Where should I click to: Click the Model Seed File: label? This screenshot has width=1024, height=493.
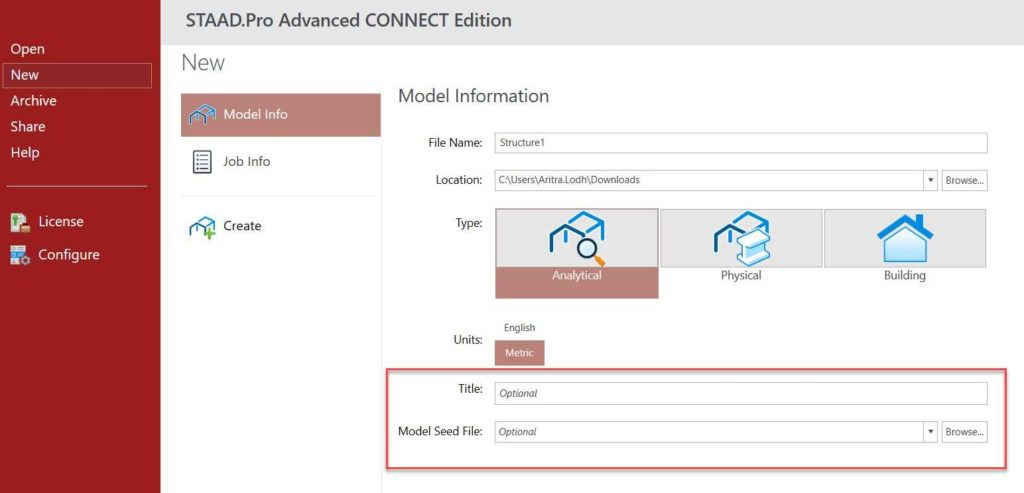[440, 431]
